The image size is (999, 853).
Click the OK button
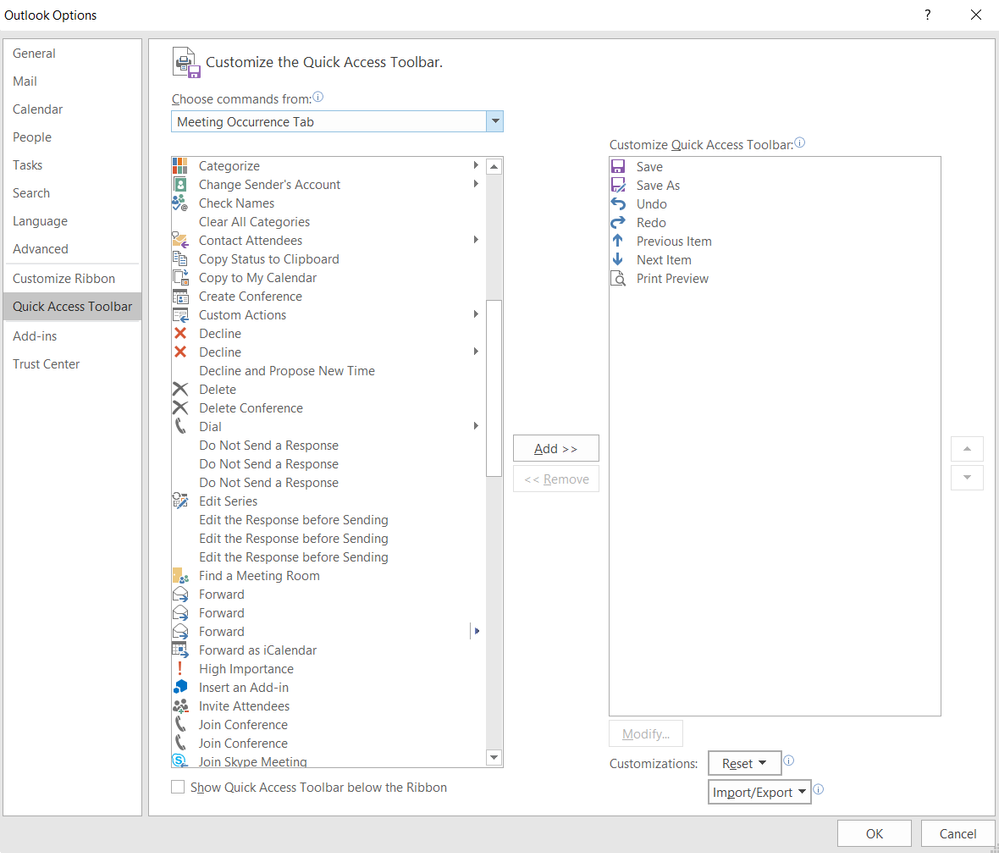point(874,833)
